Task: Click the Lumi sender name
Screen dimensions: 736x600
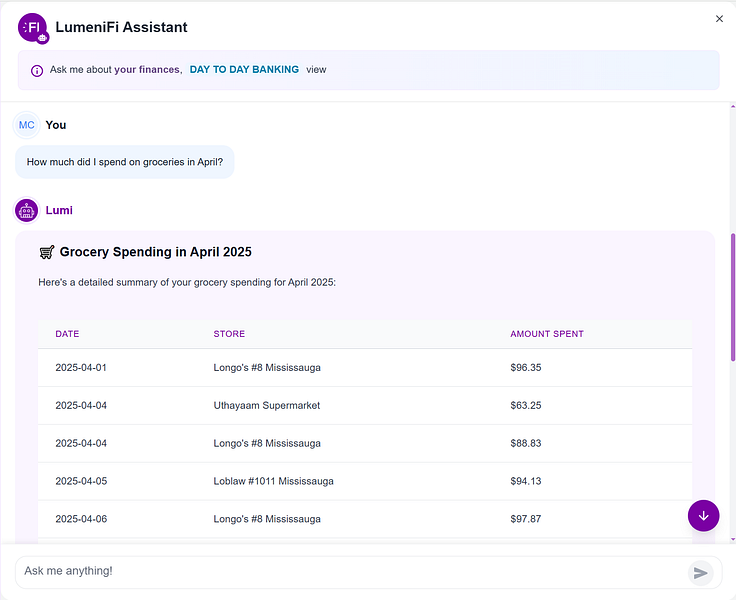Action: coord(59,211)
